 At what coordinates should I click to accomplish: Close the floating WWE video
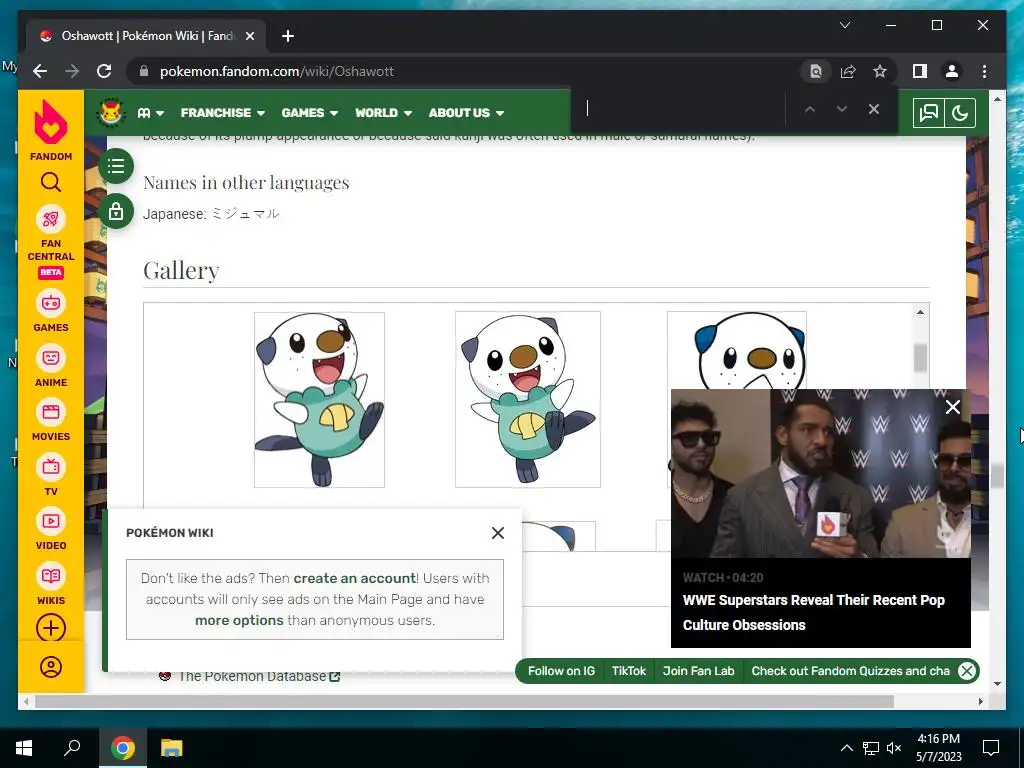[953, 407]
